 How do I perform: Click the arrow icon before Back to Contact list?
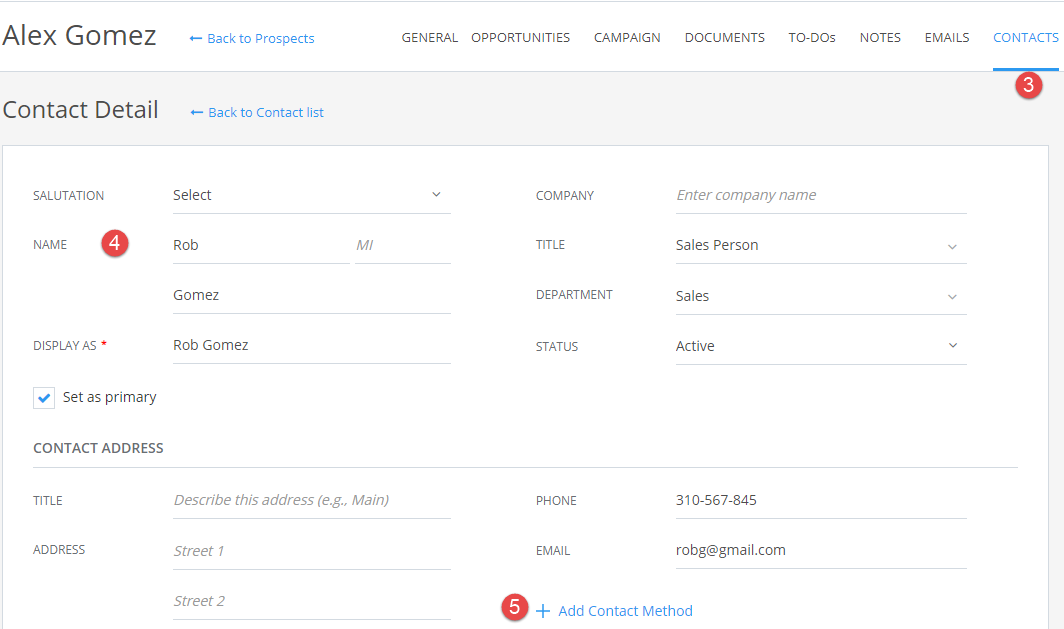[x=197, y=113]
